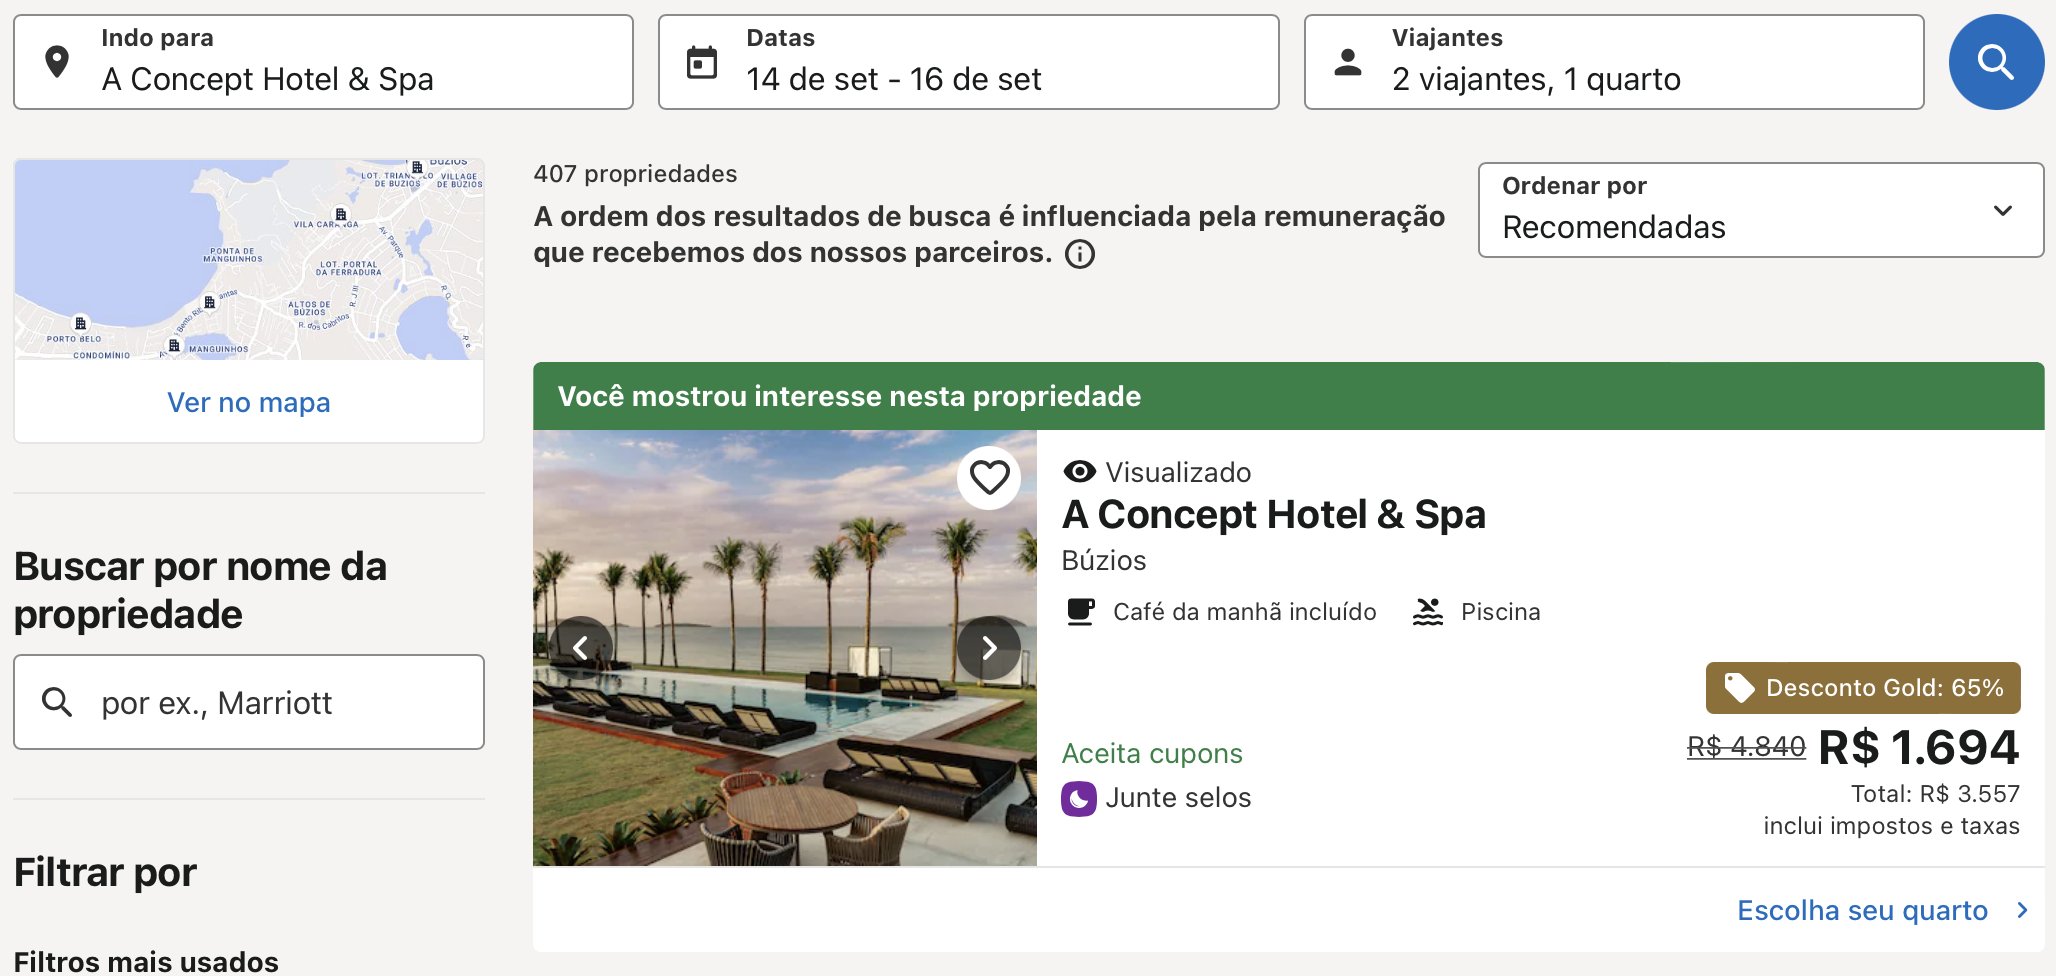Show next hotel photo with right arrow
Viewport: 2056px width, 976px height.
(x=989, y=648)
